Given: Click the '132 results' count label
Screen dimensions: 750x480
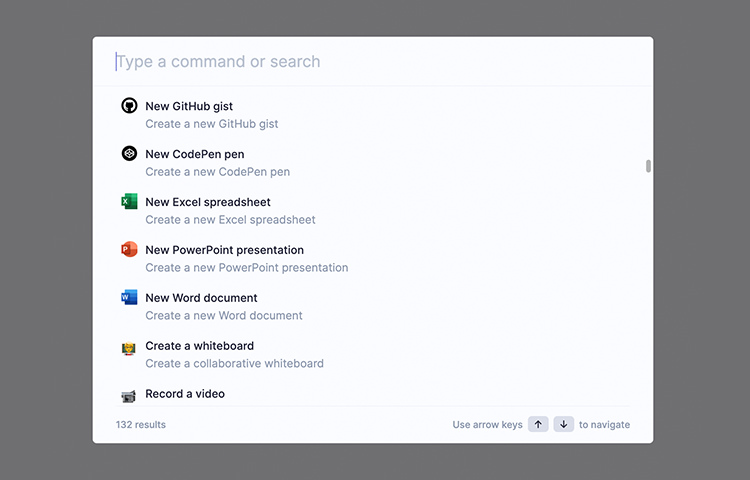Looking at the screenshot, I should click(x=141, y=425).
